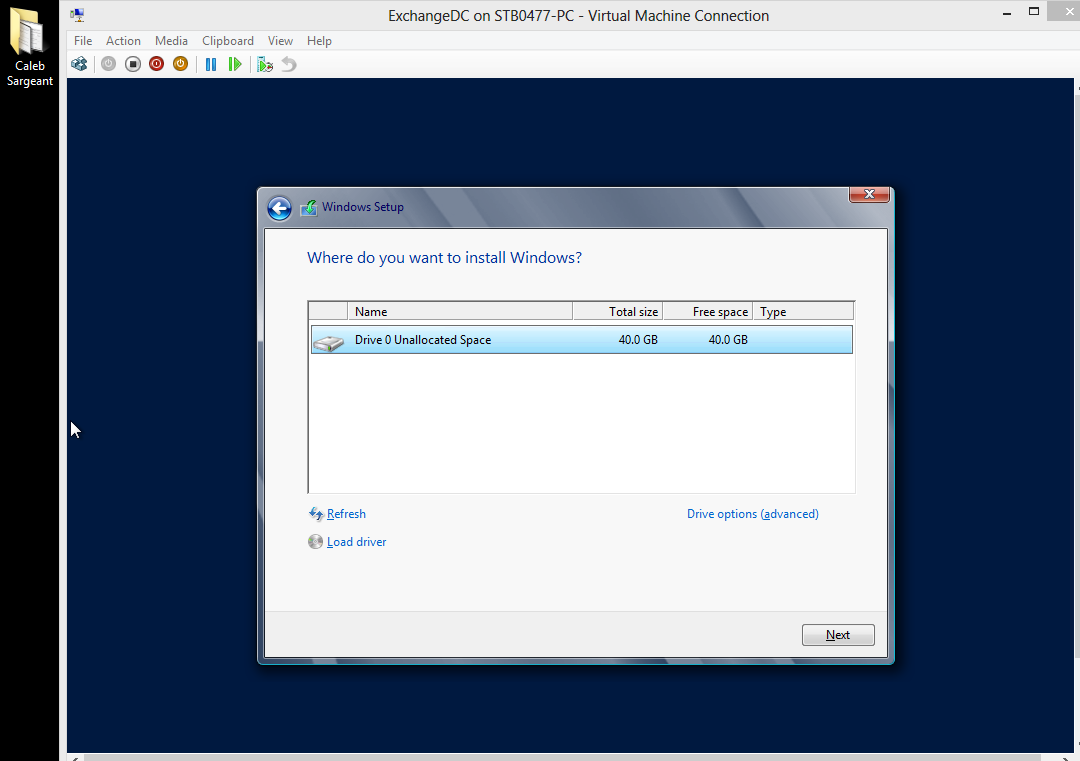Image resolution: width=1080 pixels, height=761 pixels.
Task: Click the drive icon for Drive 0
Action: [x=329, y=342]
